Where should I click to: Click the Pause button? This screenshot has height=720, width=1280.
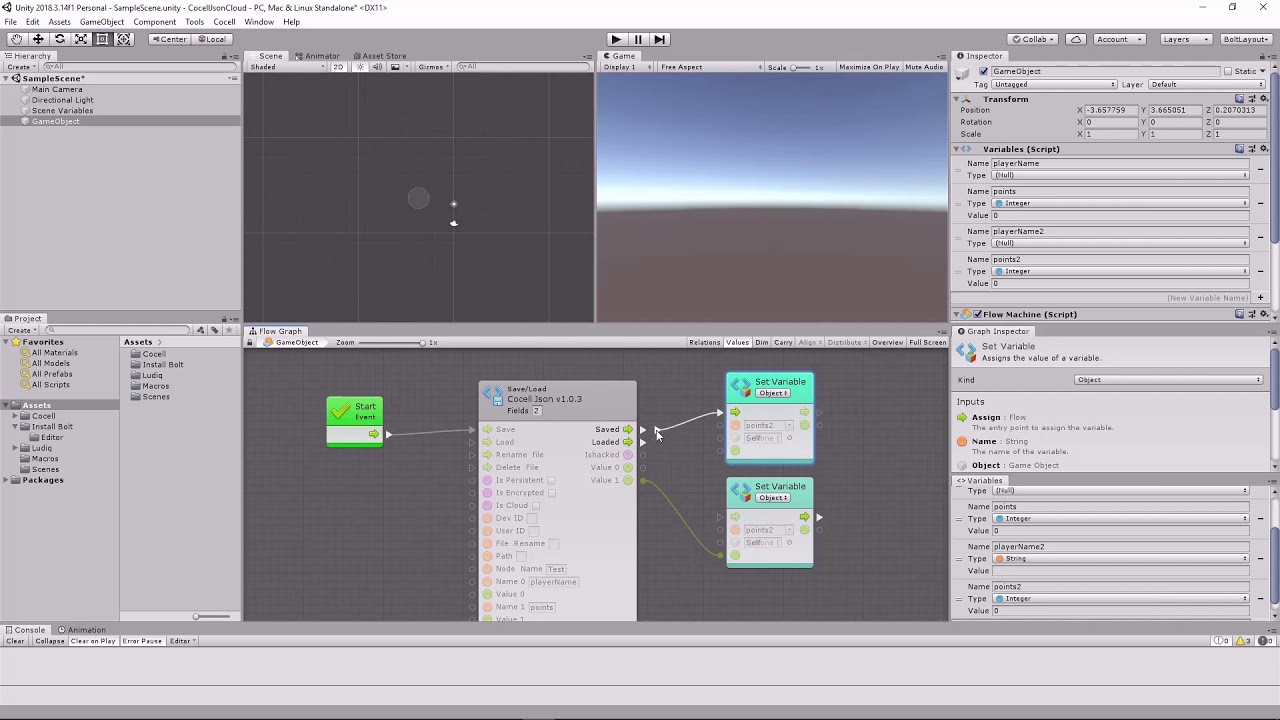[638, 39]
